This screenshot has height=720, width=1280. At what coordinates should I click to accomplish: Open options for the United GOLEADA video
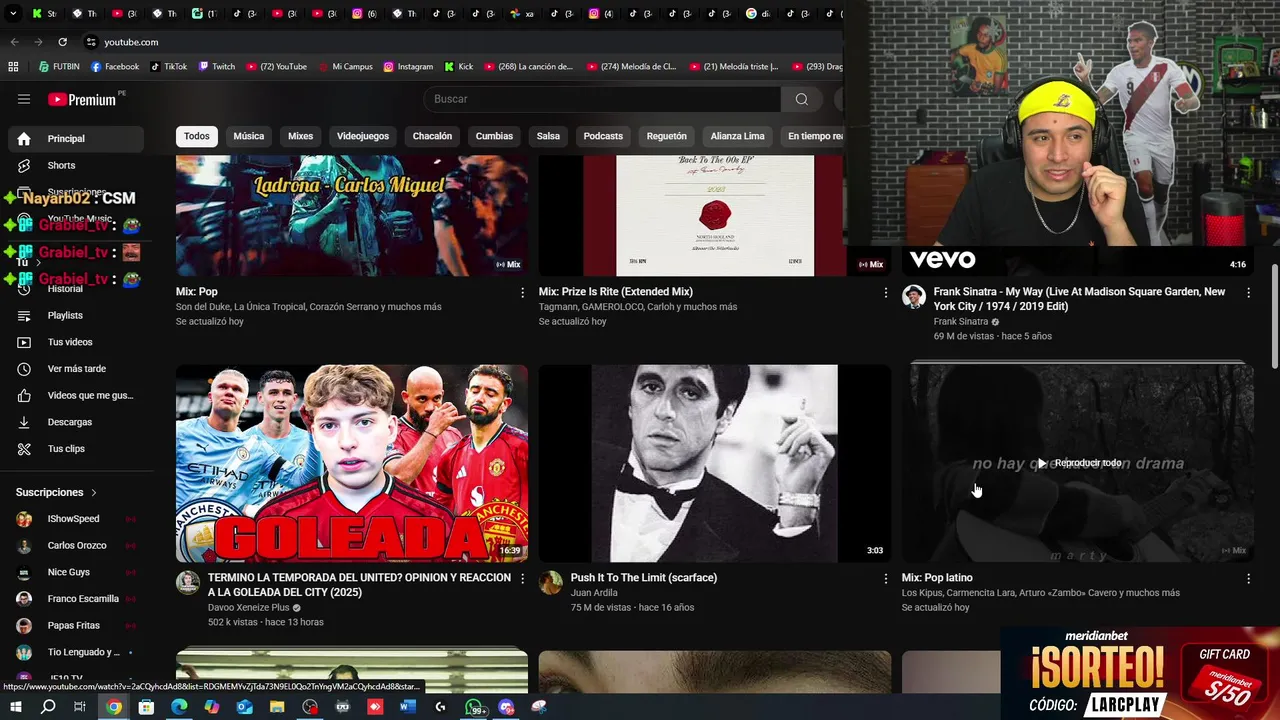pos(522,579)
